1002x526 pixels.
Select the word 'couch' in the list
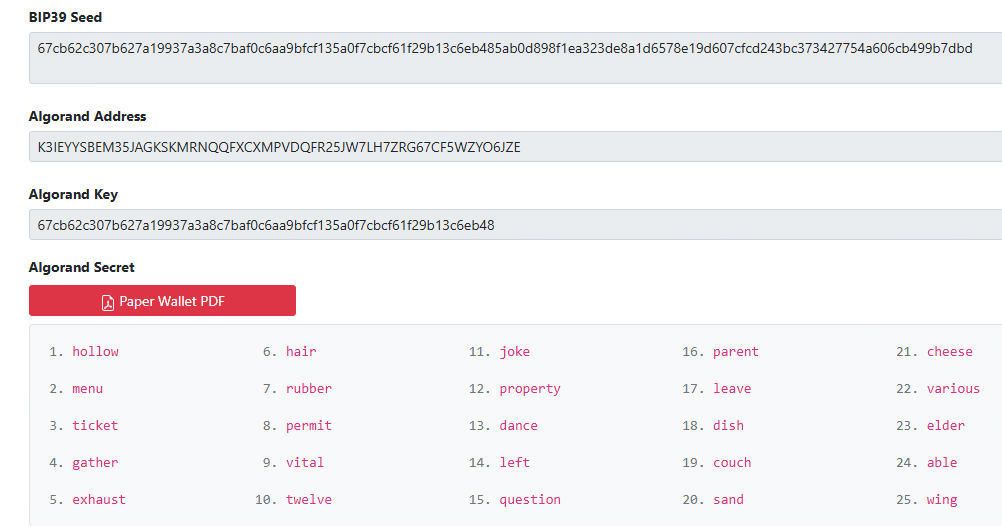pyautogui.click(x=732, y=462)
